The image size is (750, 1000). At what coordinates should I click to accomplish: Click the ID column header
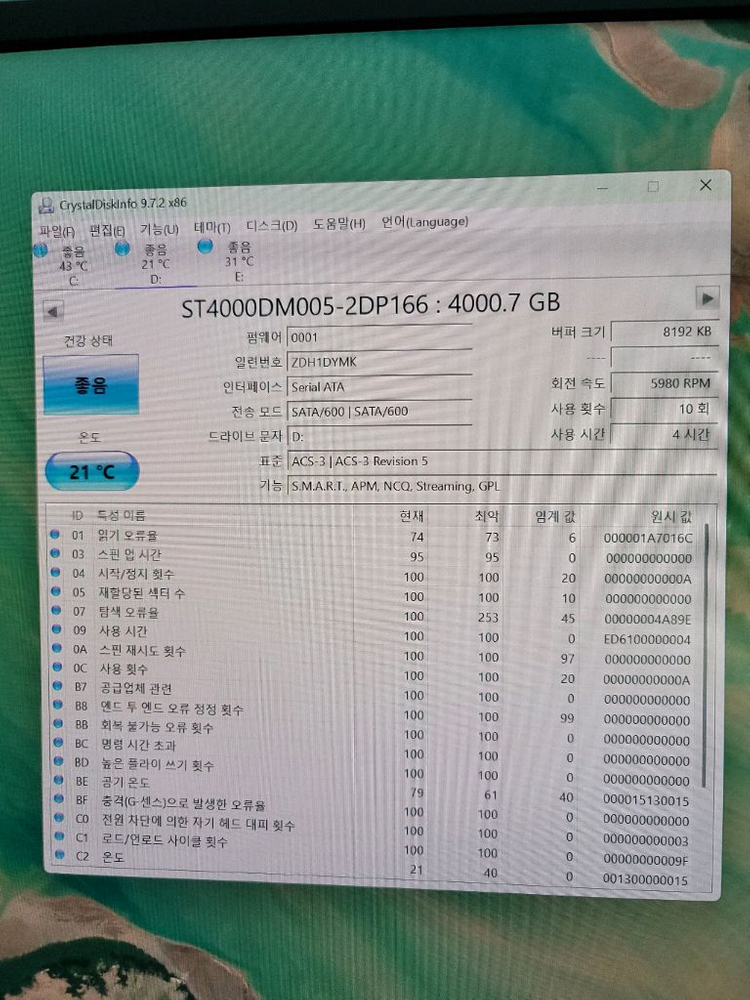tap(77, 515)
